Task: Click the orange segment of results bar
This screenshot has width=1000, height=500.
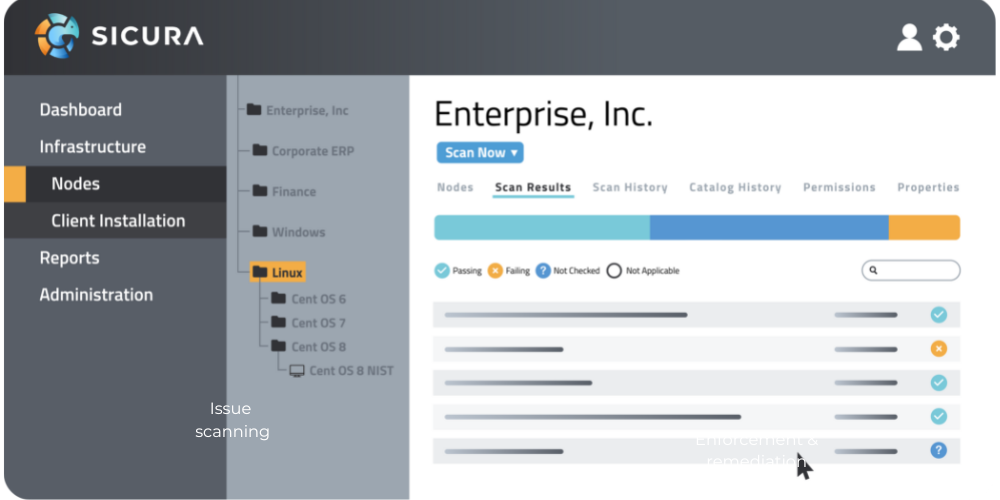Action: (x=924, y=228)
